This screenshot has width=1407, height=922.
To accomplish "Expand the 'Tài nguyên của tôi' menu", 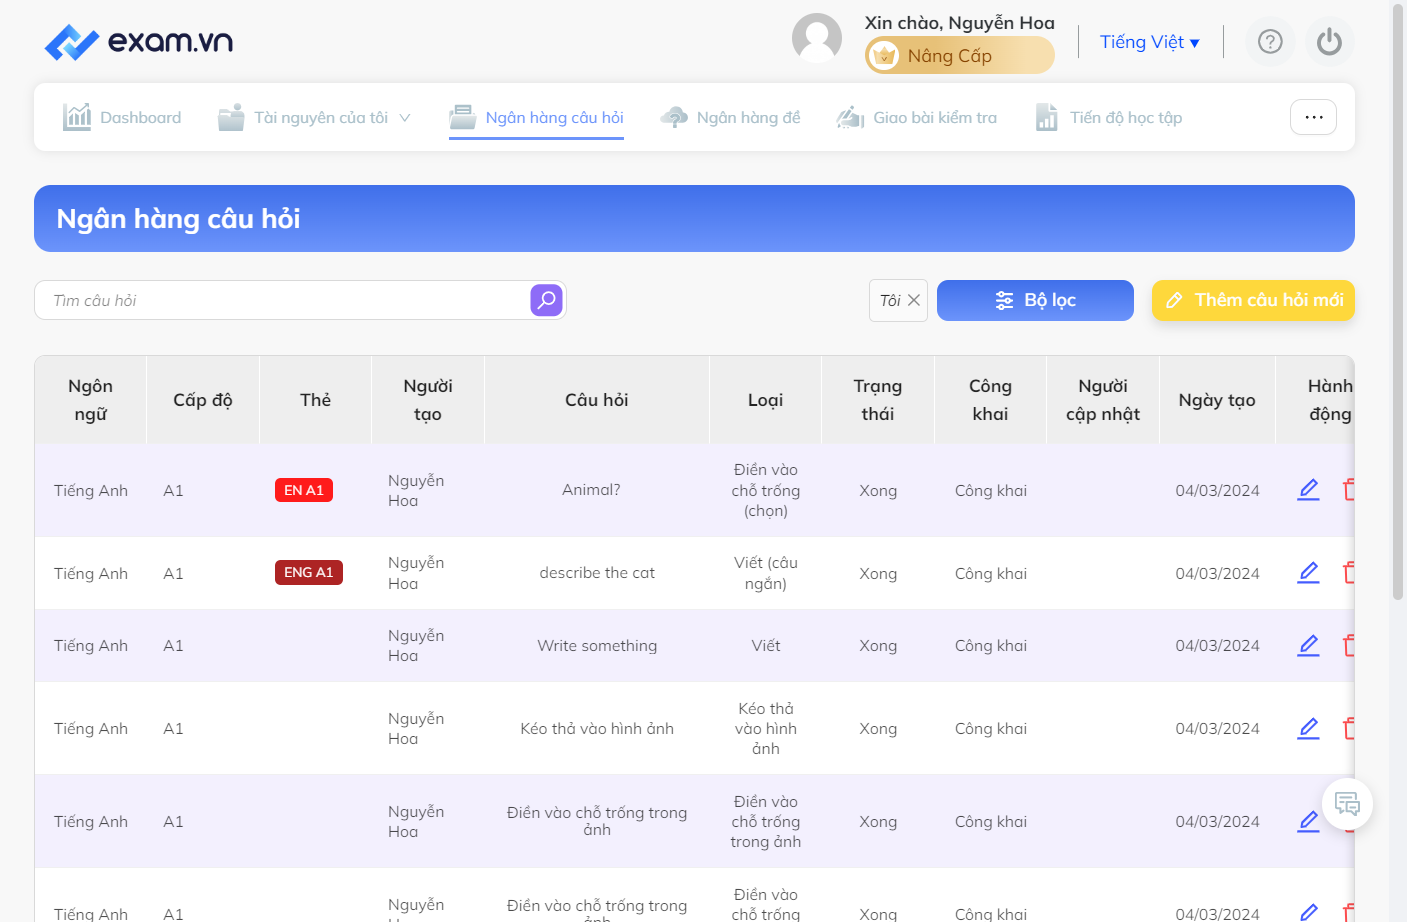I will coord(315,118).
